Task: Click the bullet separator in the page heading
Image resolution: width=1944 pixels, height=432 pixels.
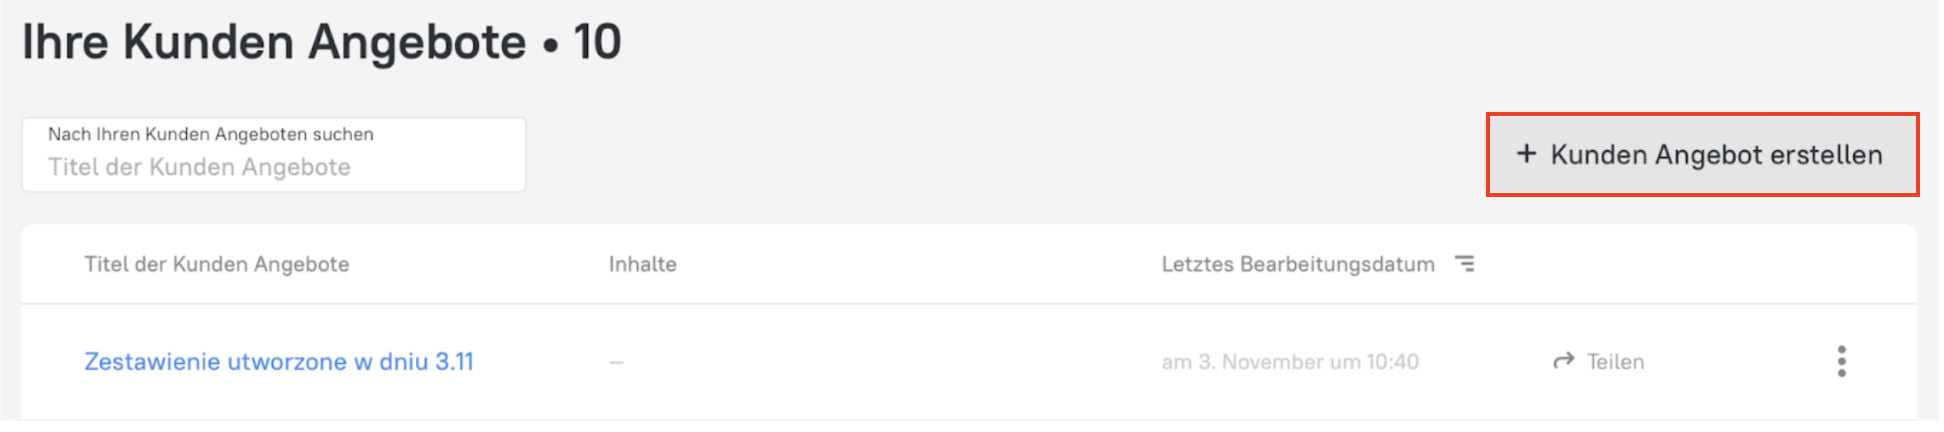Action: click(550, 46)
